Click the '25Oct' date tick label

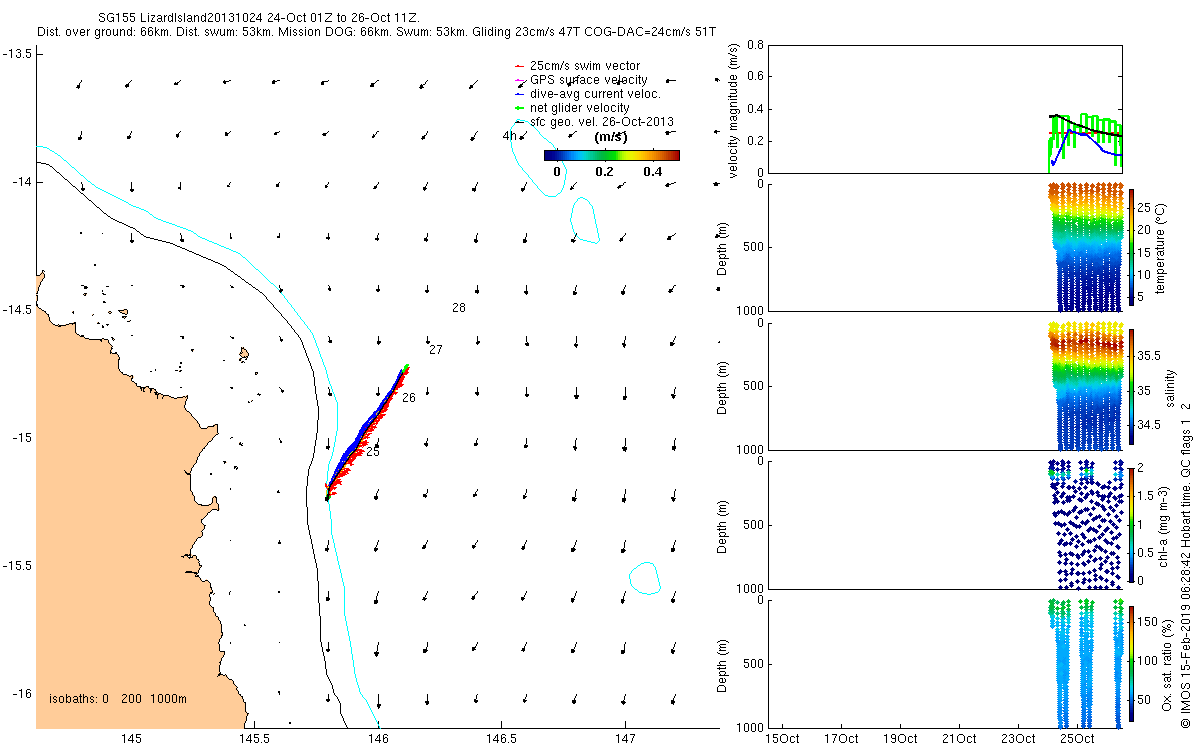coord(1076,739)
